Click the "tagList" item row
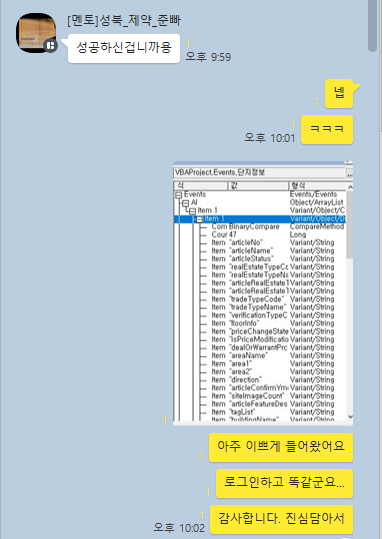382x539 pixels. coord(273,412)
